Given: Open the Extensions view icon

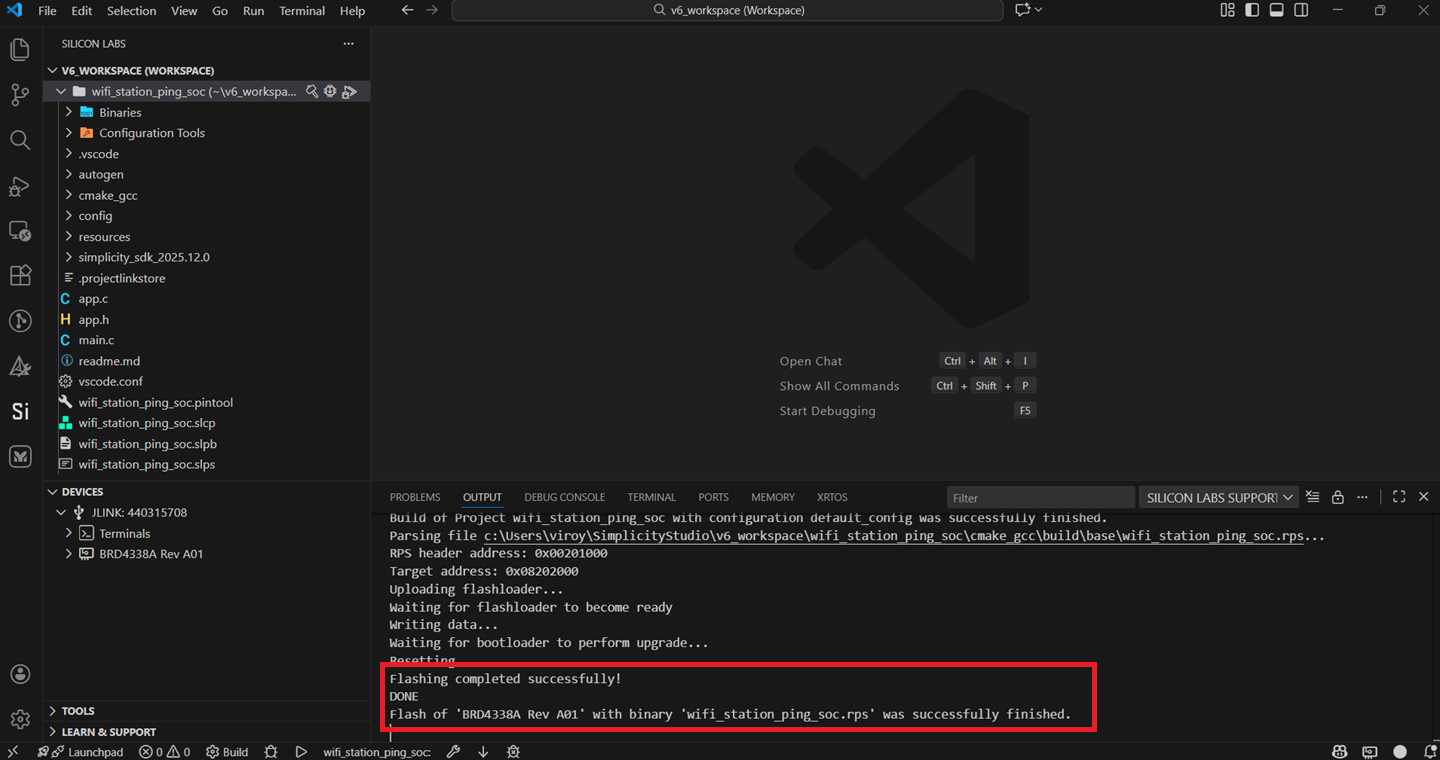Looking at the screenshot, I should pos(20,275).
